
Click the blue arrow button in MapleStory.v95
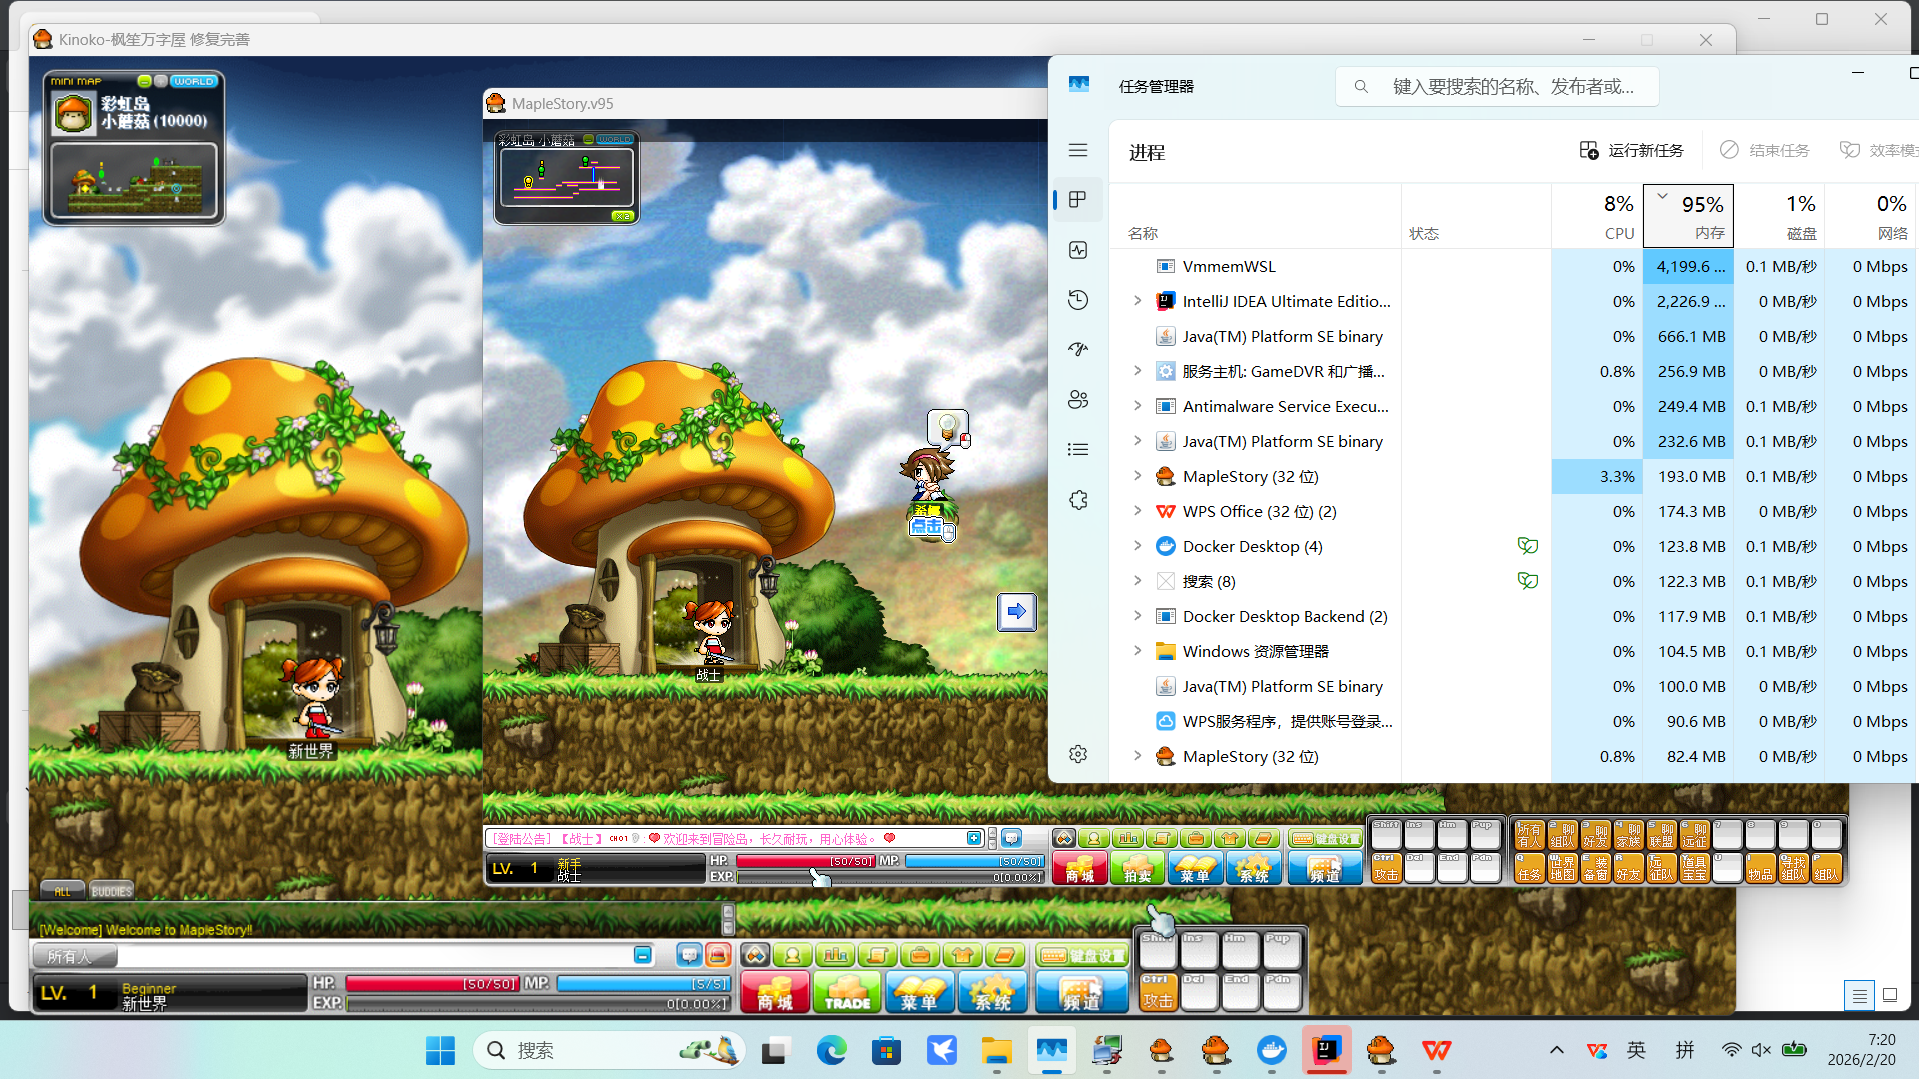(1016, 611)
